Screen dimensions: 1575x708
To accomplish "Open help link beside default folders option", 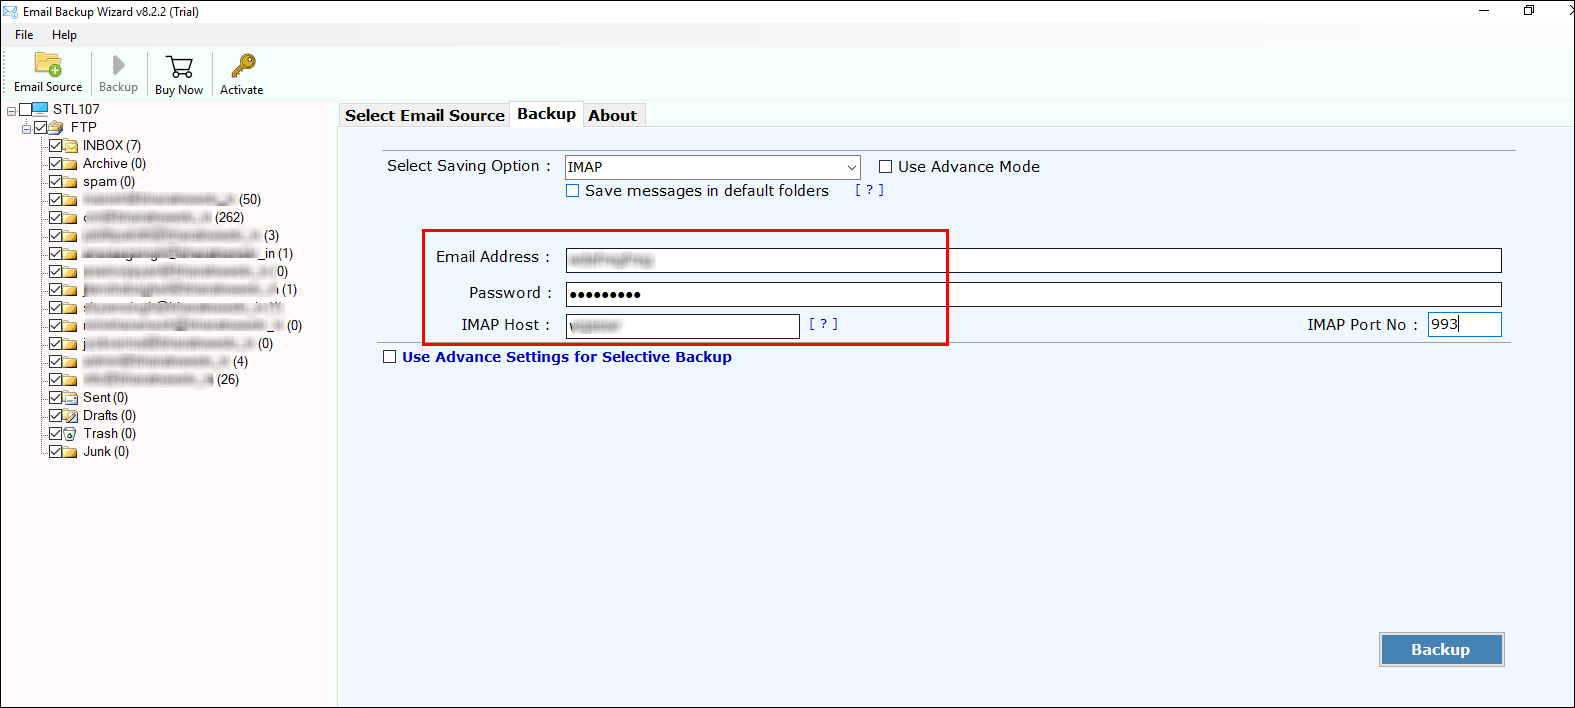I will pyautogui.click(x=870, y=190).
